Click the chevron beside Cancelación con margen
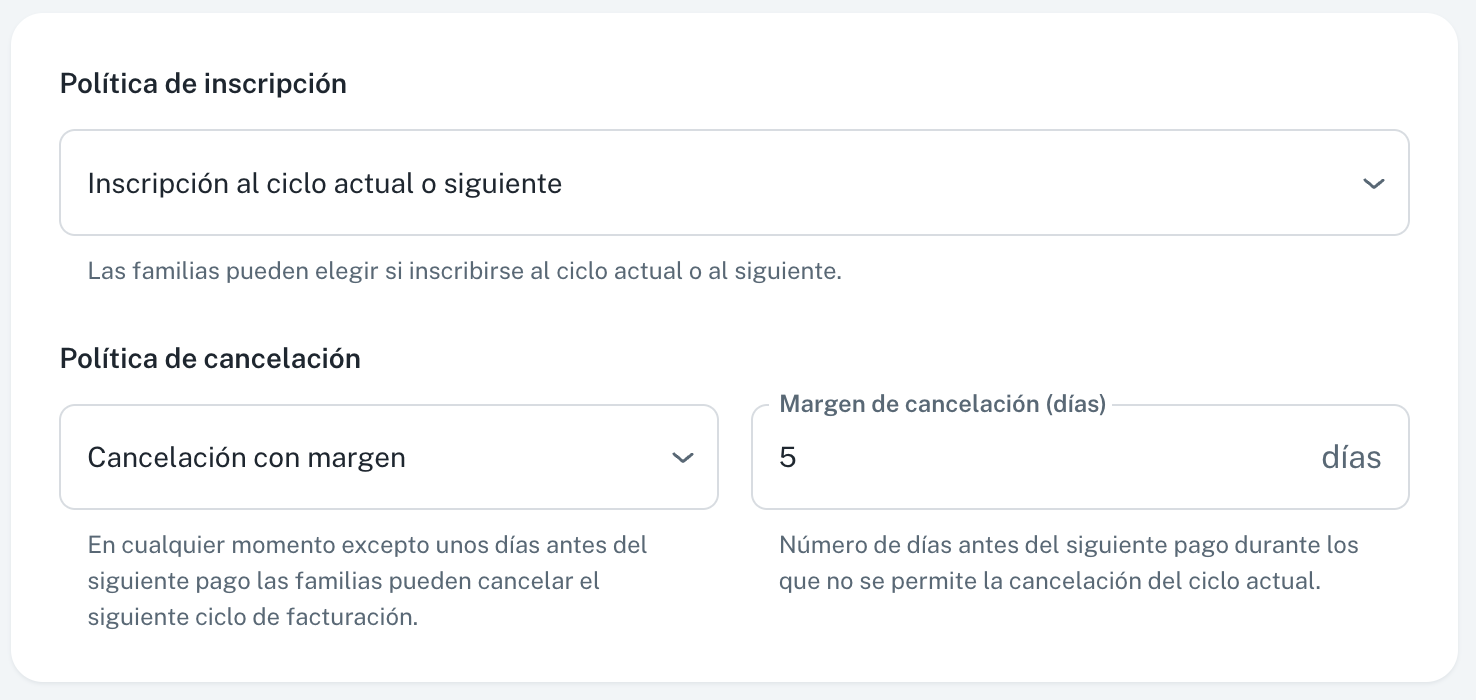The height and width of the screenshot is (700, 1476). [682, 458]
